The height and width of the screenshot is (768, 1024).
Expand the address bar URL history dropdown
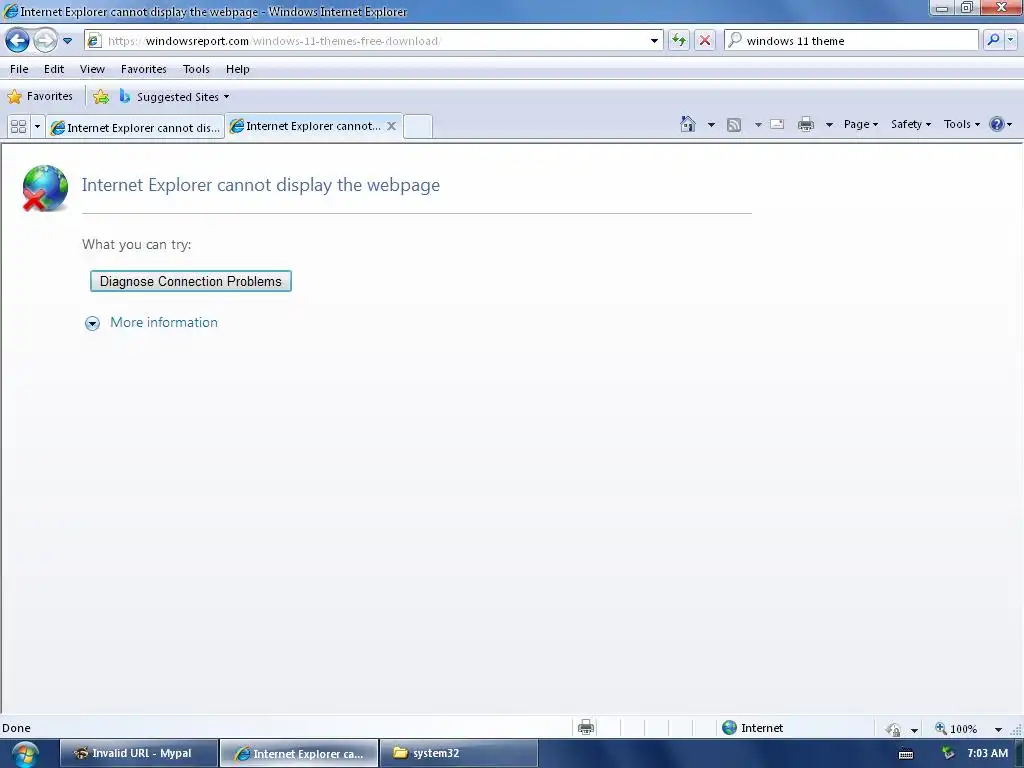[x=654, y=40]
